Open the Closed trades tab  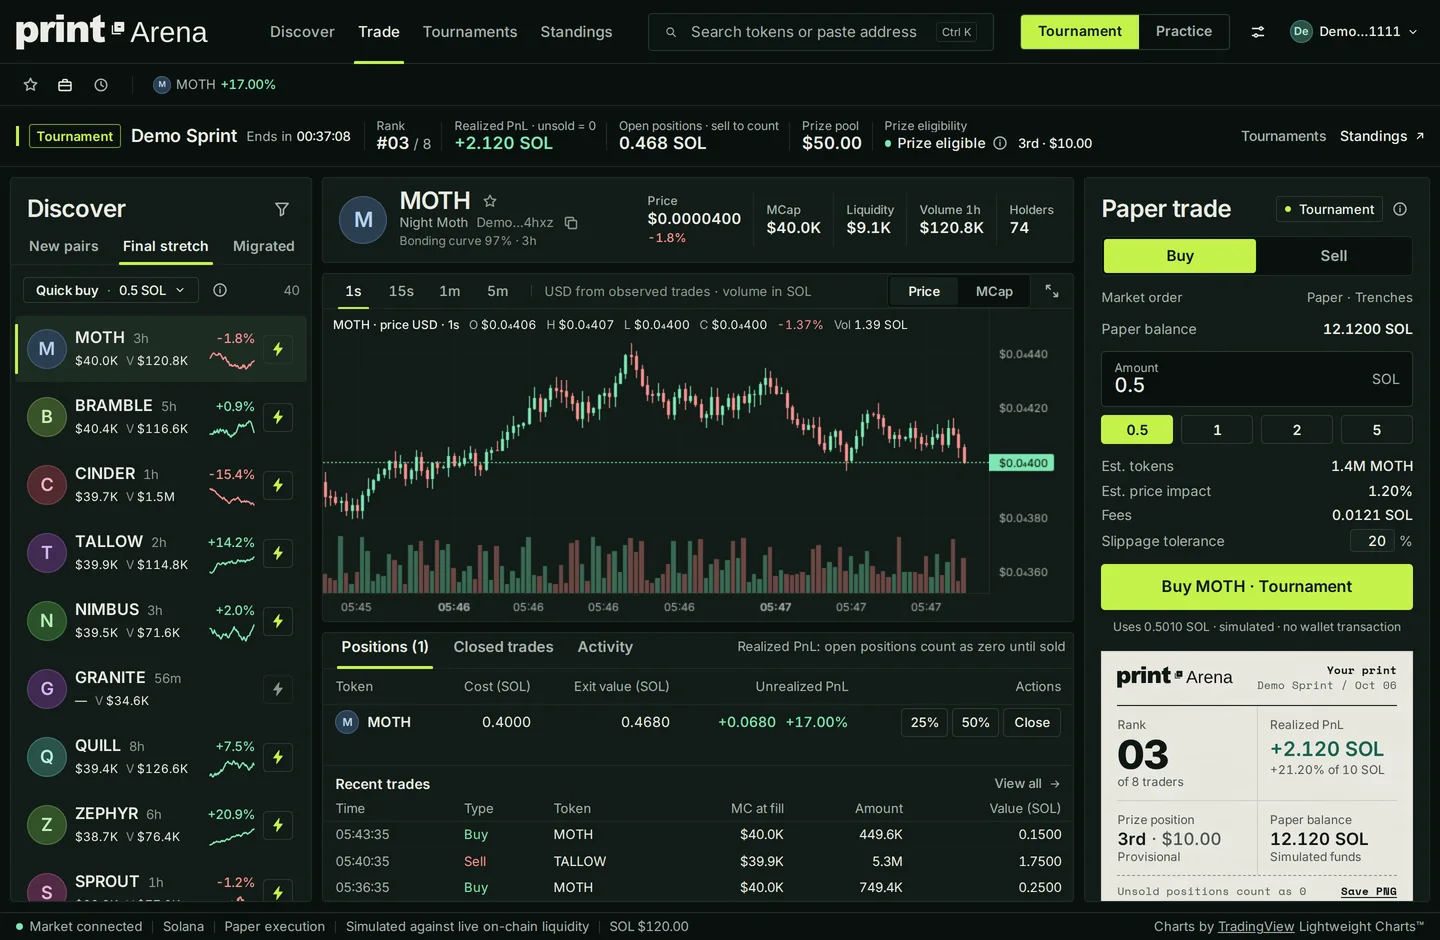click(503, 647)
